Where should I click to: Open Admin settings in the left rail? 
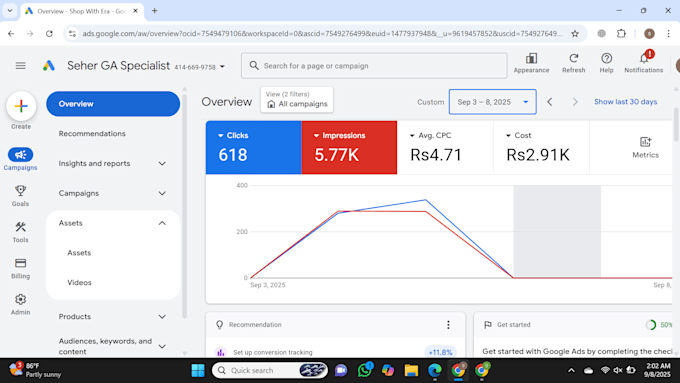tap(20, 304)
